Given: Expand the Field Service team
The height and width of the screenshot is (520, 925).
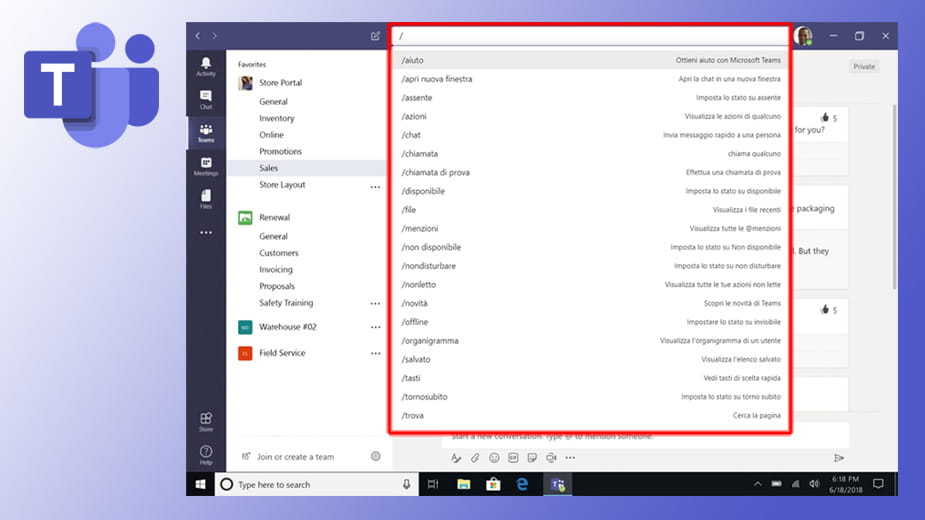Looking at the screenshot, I should click(x=282, y=353).
